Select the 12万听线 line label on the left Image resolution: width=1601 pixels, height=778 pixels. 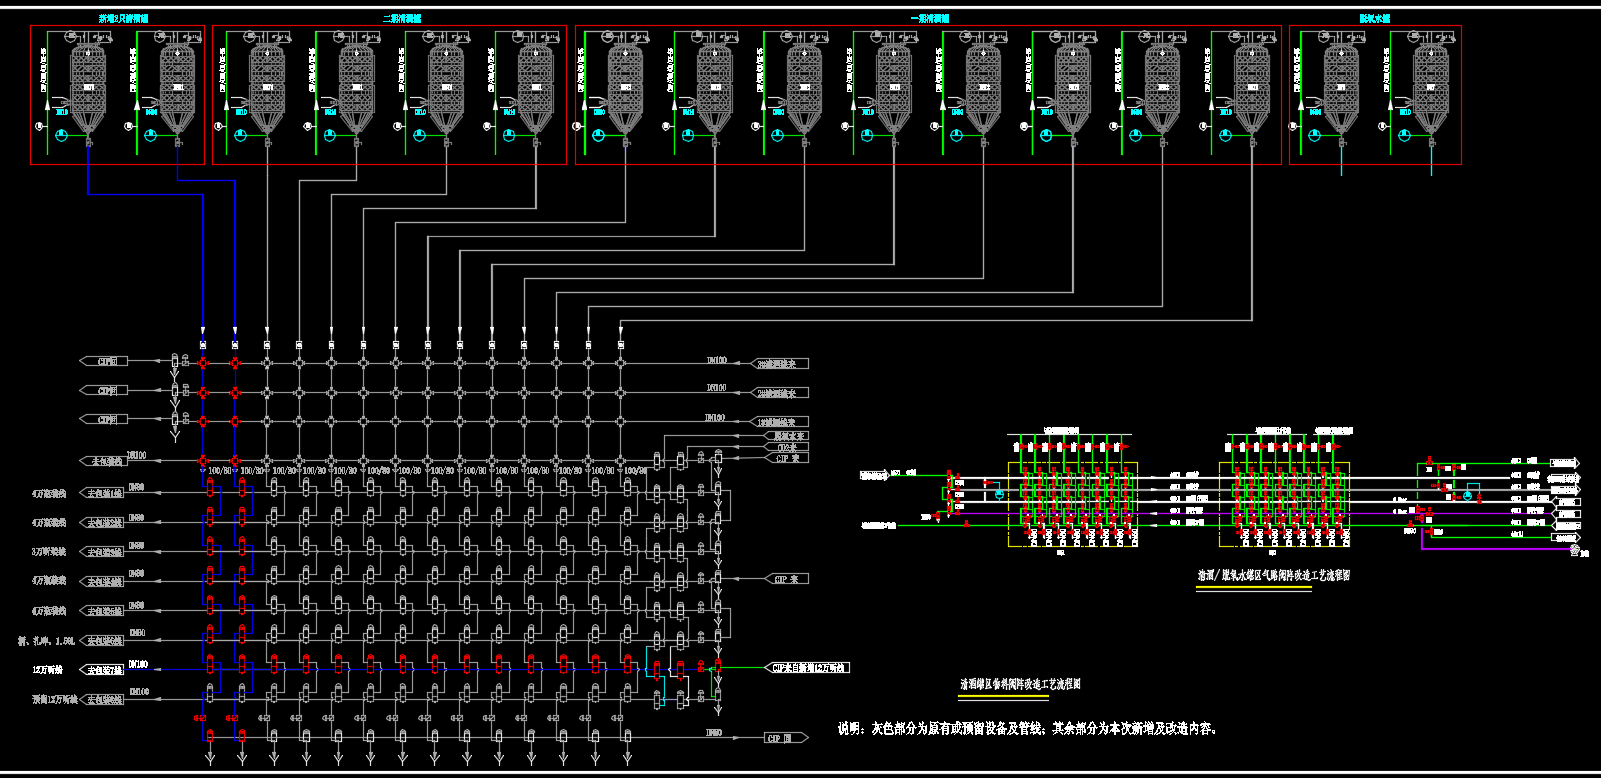[x=48, y=670]
